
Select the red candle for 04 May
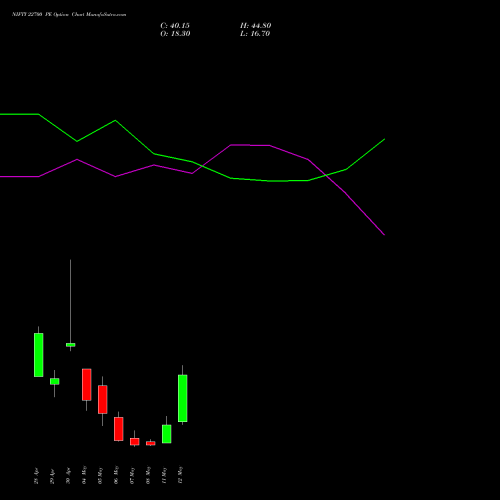pyautogui.click(x=87, y=385)
